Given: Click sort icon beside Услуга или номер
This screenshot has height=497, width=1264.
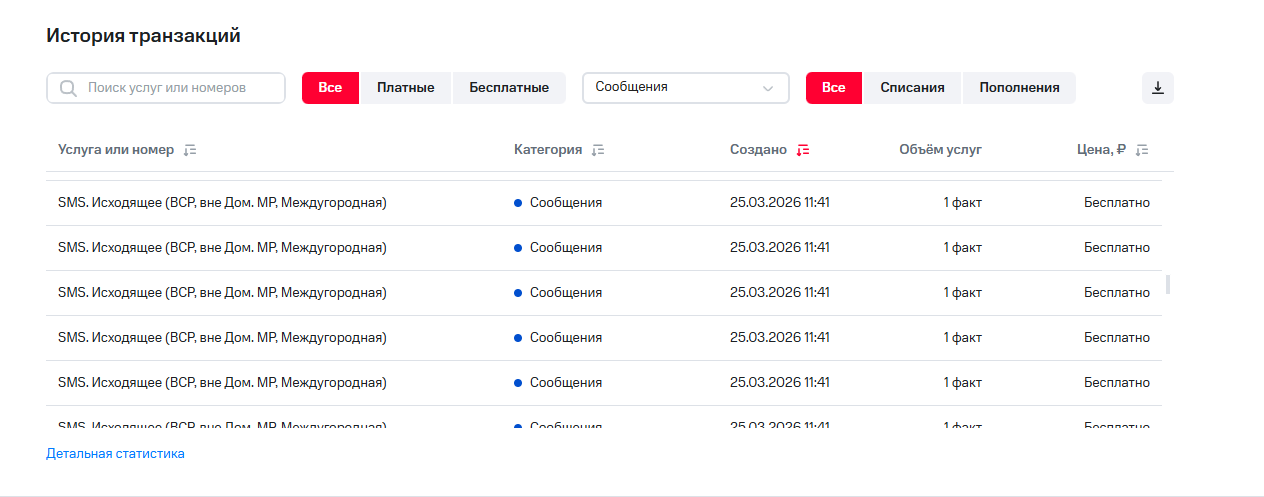Looking at the screenshot, I should [190, 150].
